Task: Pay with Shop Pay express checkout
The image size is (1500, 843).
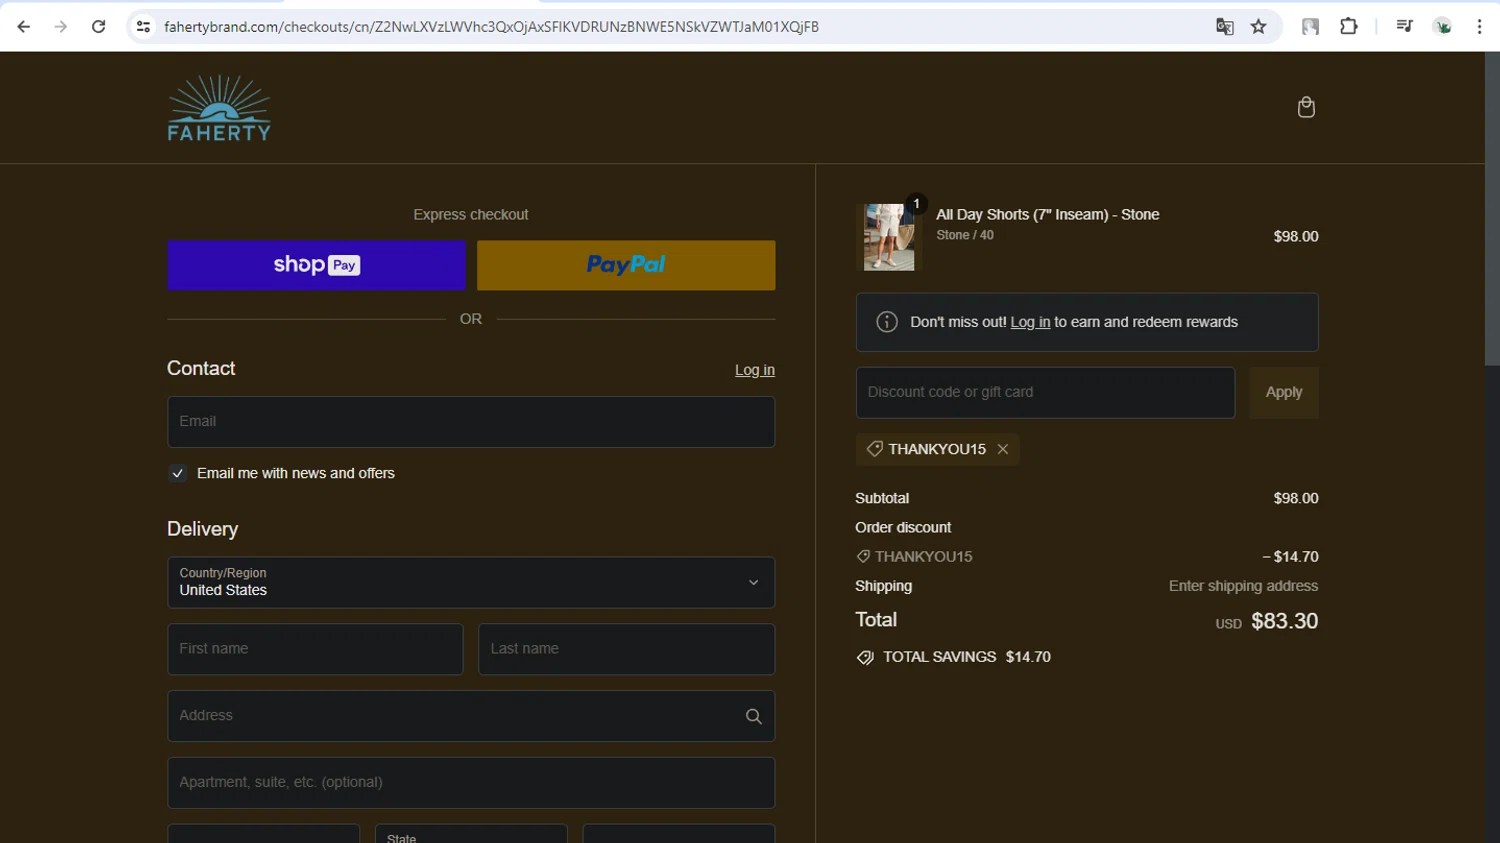Action: (x=316, y=265)
